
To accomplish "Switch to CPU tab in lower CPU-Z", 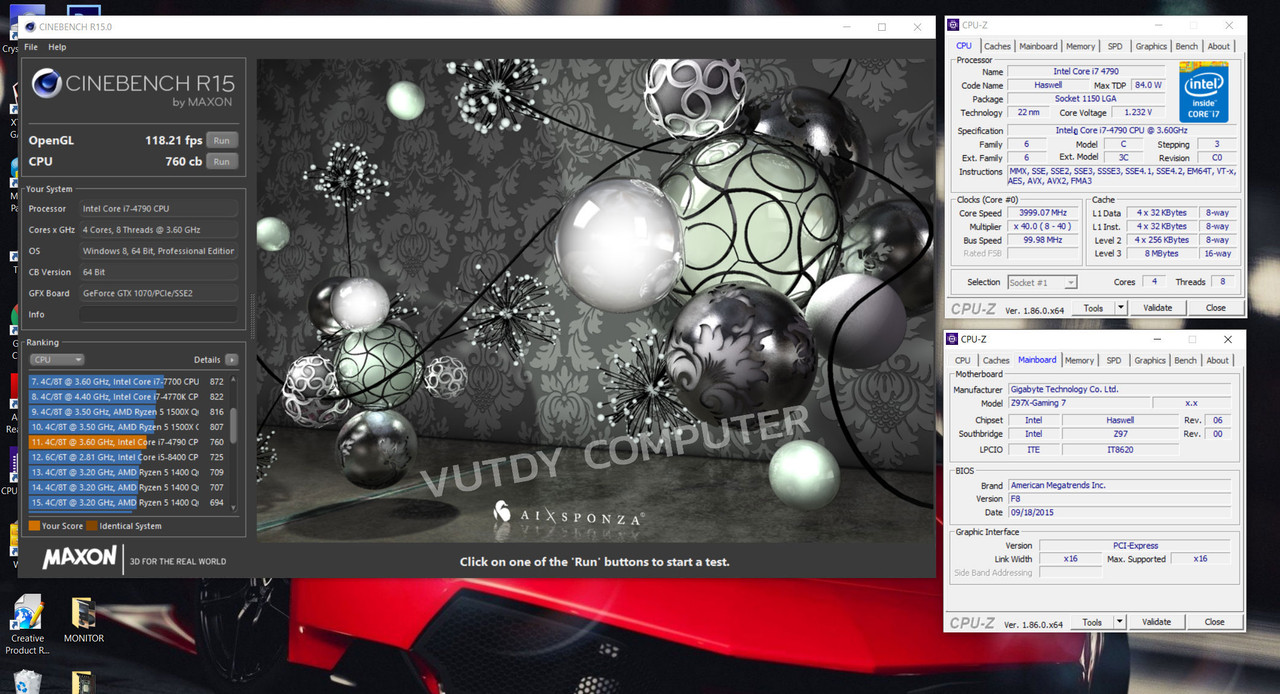I will (962, 360).
